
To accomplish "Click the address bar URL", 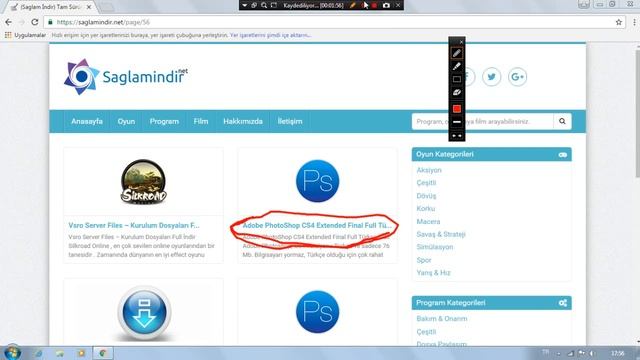I will click(103, 22).
